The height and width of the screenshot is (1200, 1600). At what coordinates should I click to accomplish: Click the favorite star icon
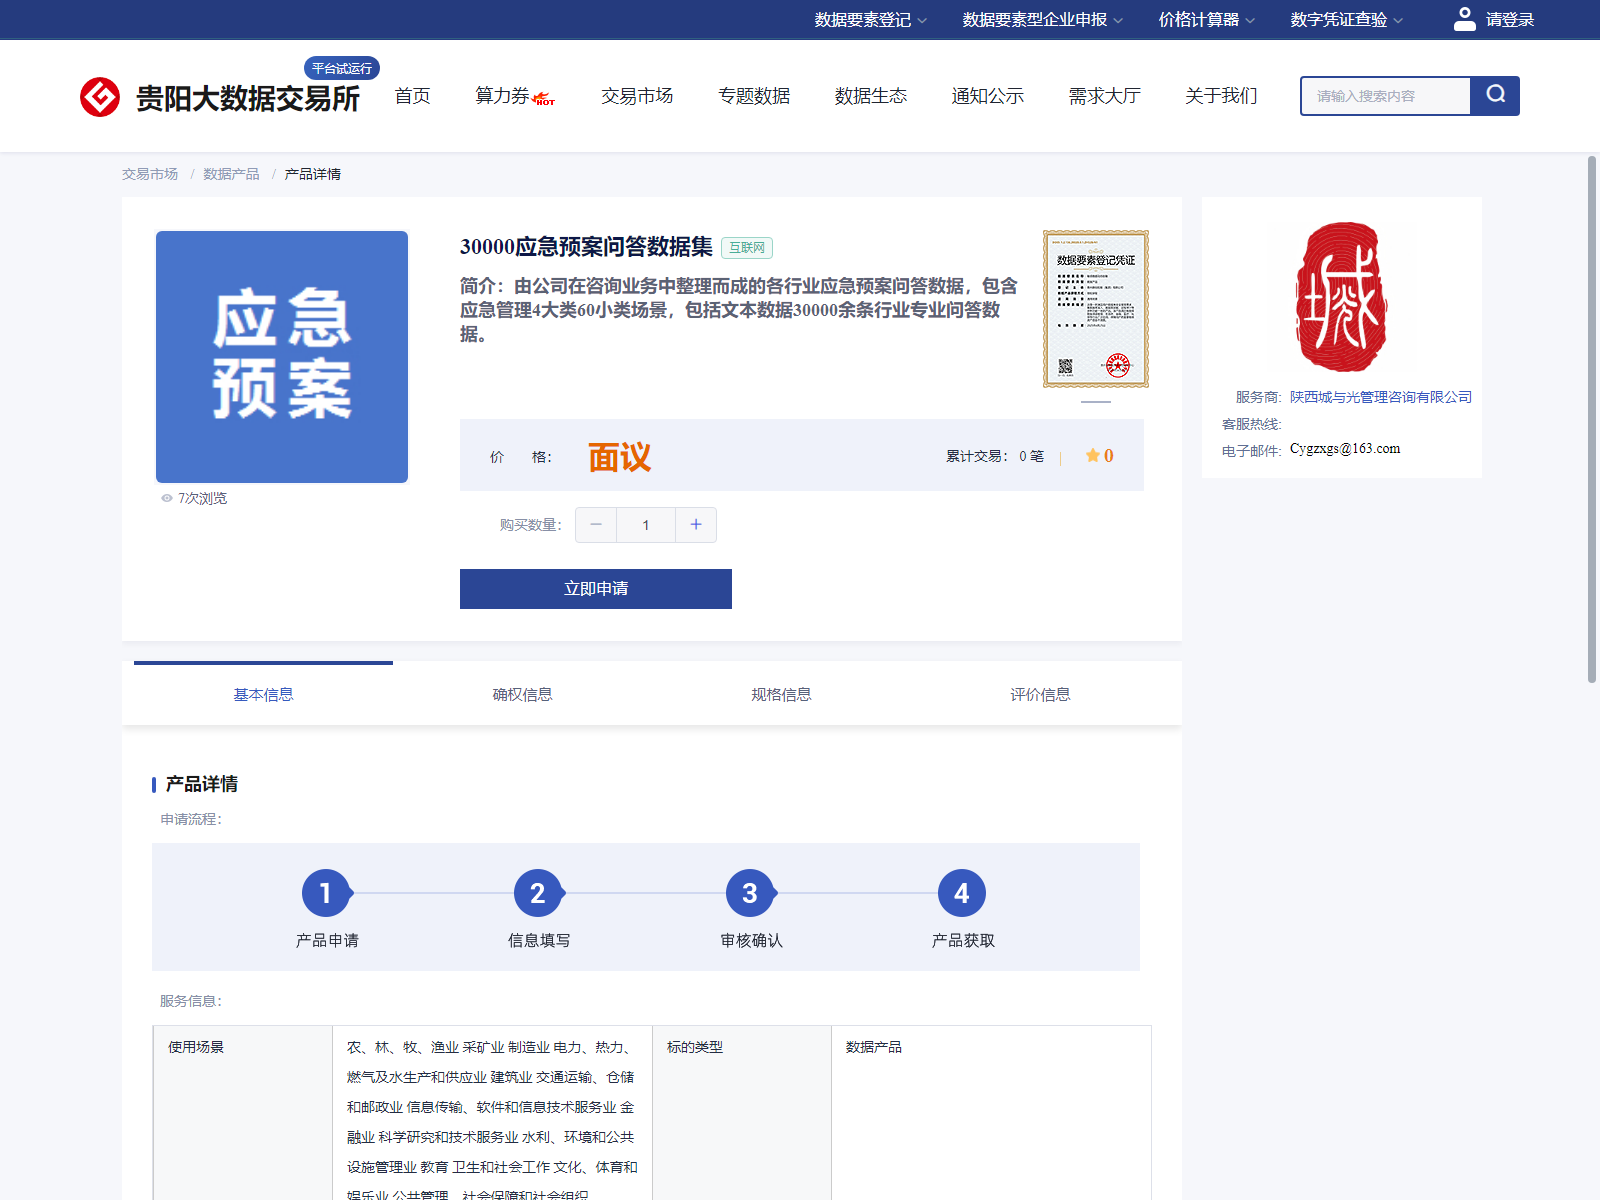1092,456
